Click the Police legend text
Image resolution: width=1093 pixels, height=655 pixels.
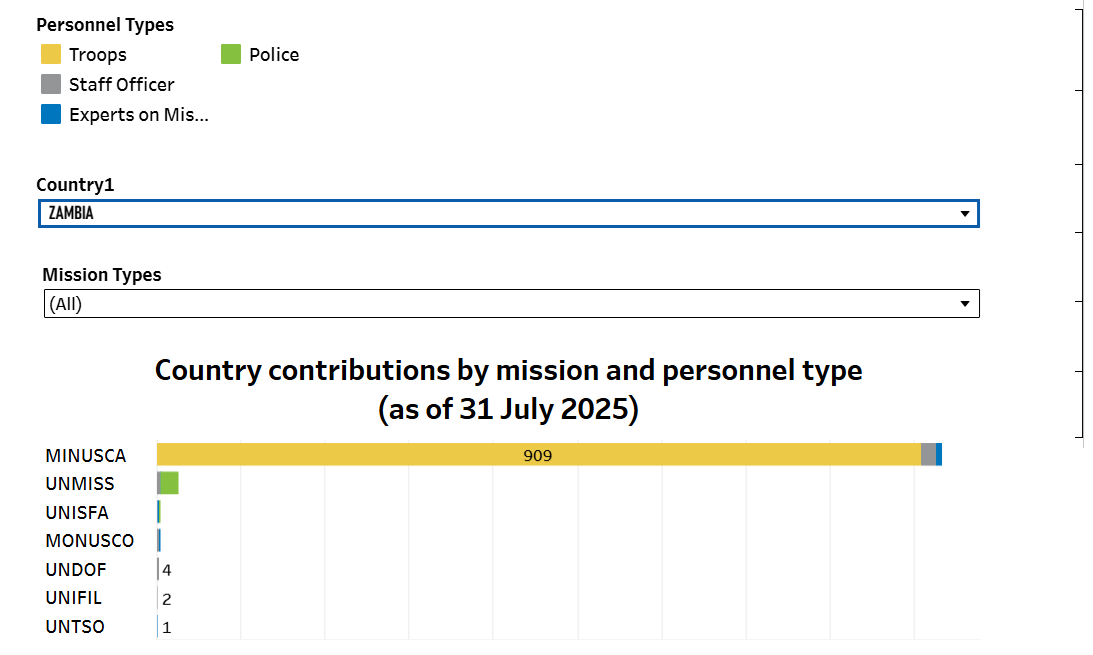pyautogui.click(x=274, y=55)
